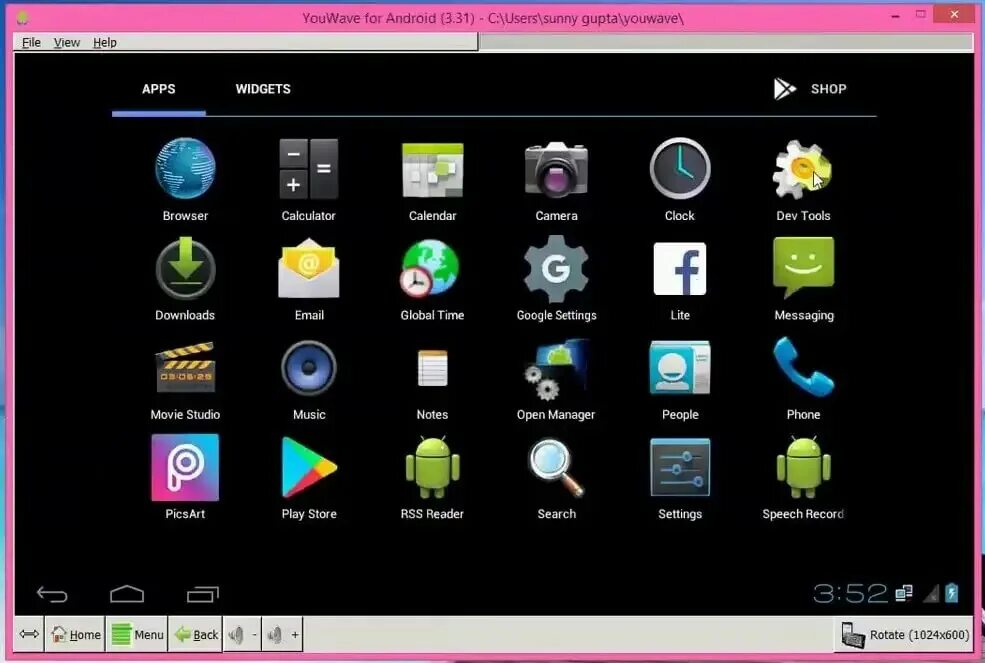Tap the Android home navigation outline
Screen dimensions: 985x663
(x=127, y=594)
